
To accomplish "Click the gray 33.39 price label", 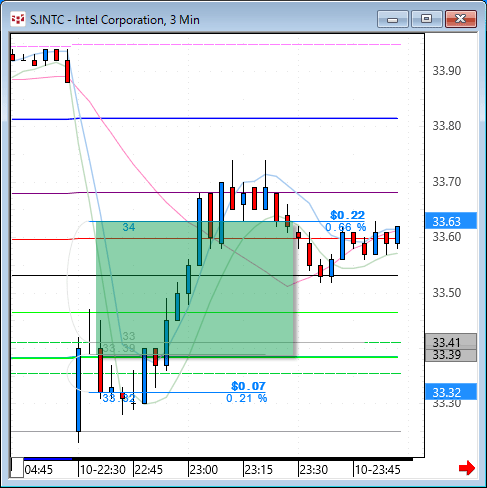I will click(451, 355).
